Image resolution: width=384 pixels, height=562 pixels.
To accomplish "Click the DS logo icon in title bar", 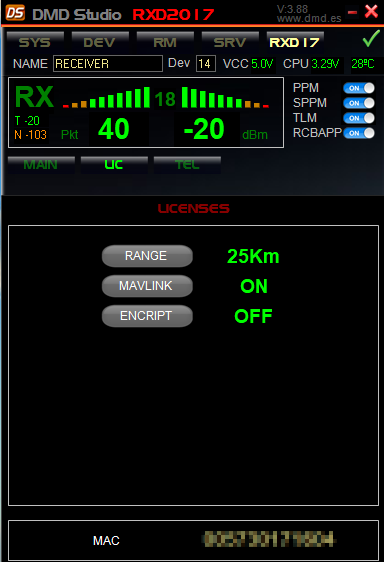I will [15, 13].
